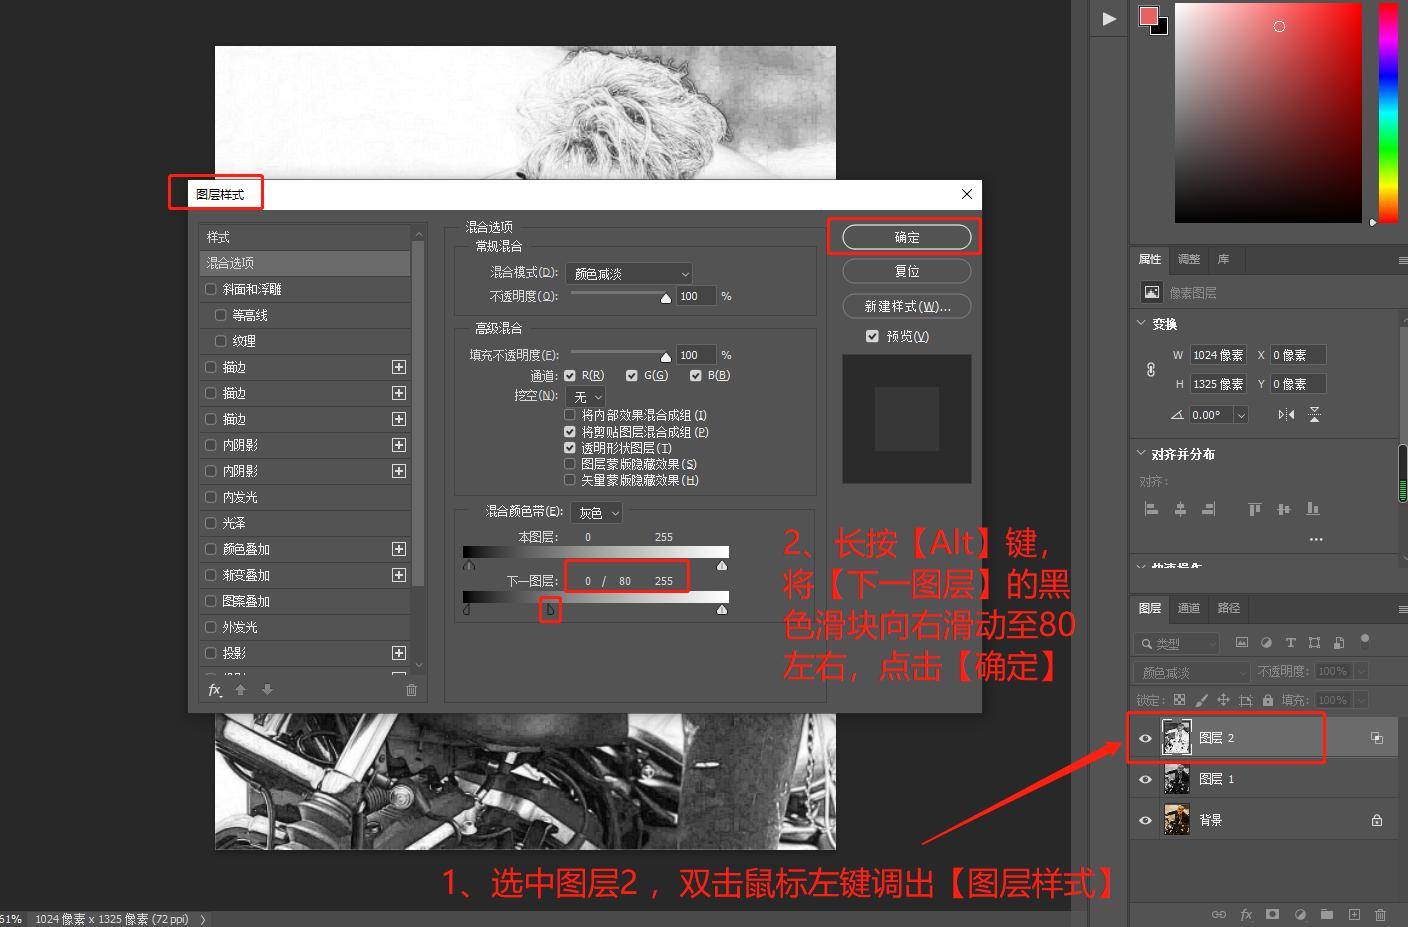The height and width of the screenshot is (927, 1408).
Task: Open 混合颜色带 dropdown set to 灰色
Action: 596,513
